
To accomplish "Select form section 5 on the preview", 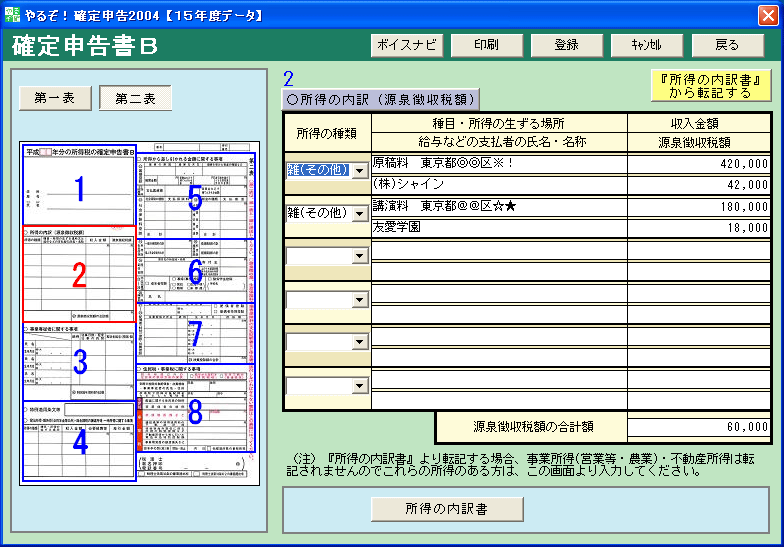I will coord(196,196).
